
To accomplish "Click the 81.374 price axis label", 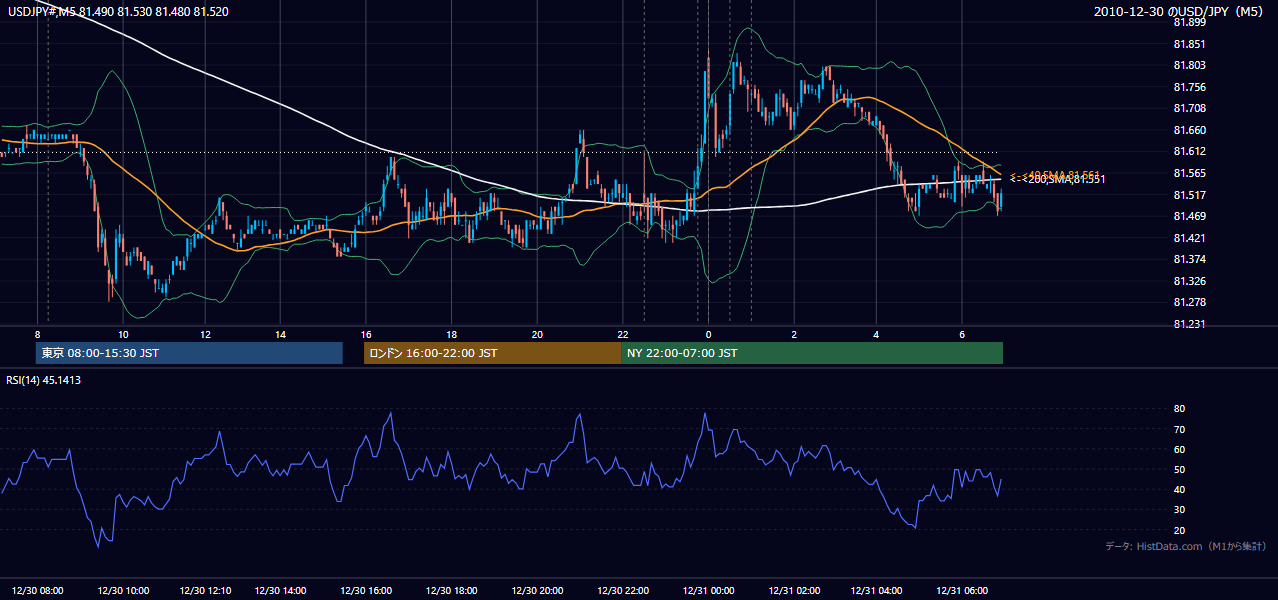I will coord(1189,259).
